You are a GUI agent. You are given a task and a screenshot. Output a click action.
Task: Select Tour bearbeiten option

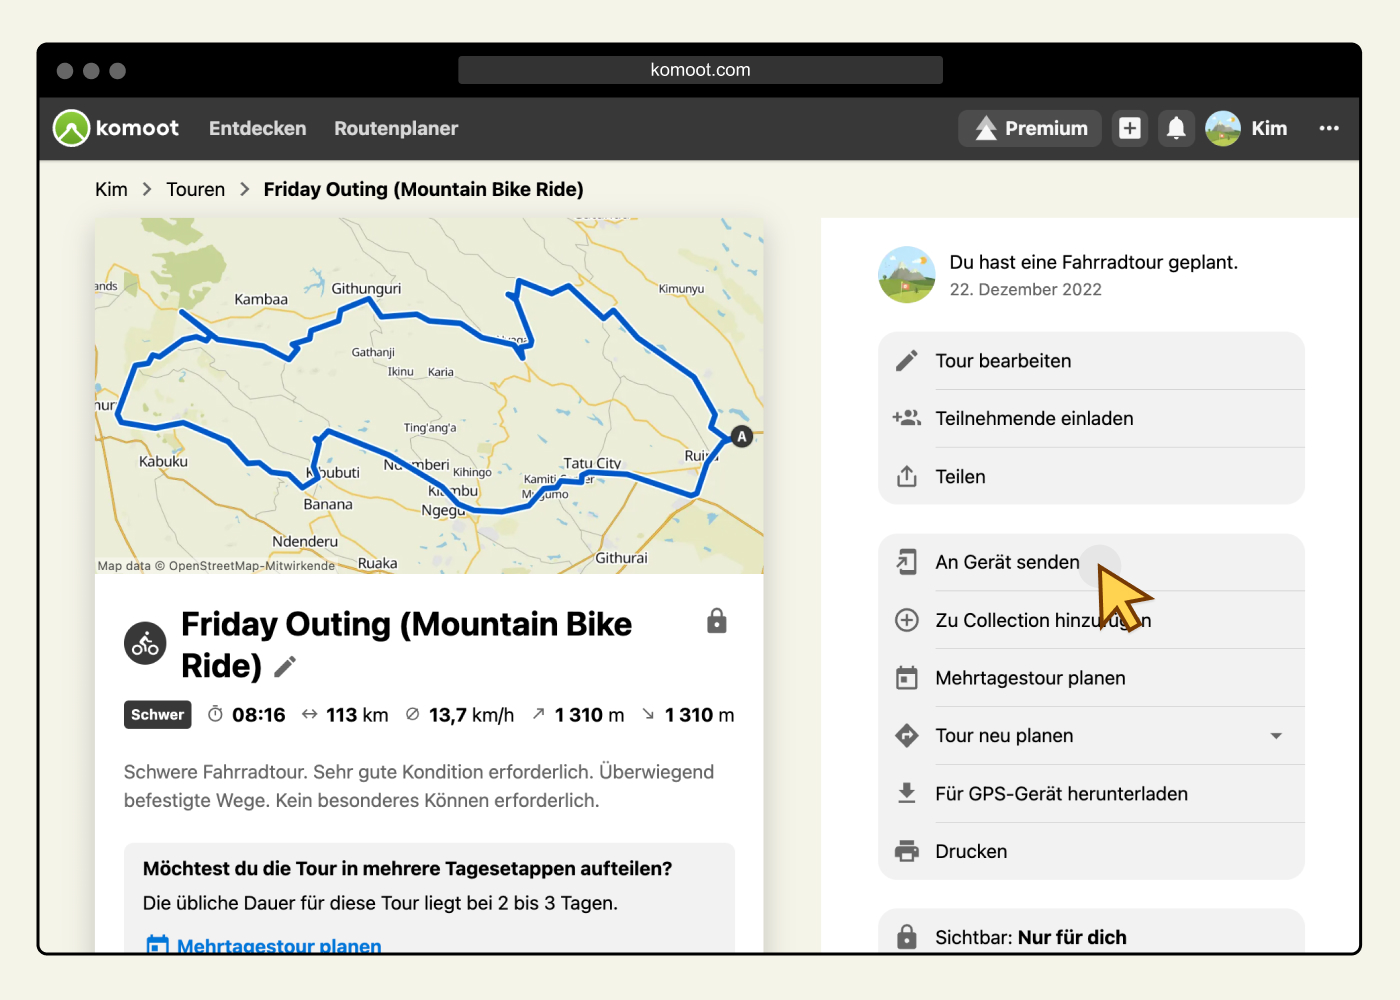click(1091, 361)
